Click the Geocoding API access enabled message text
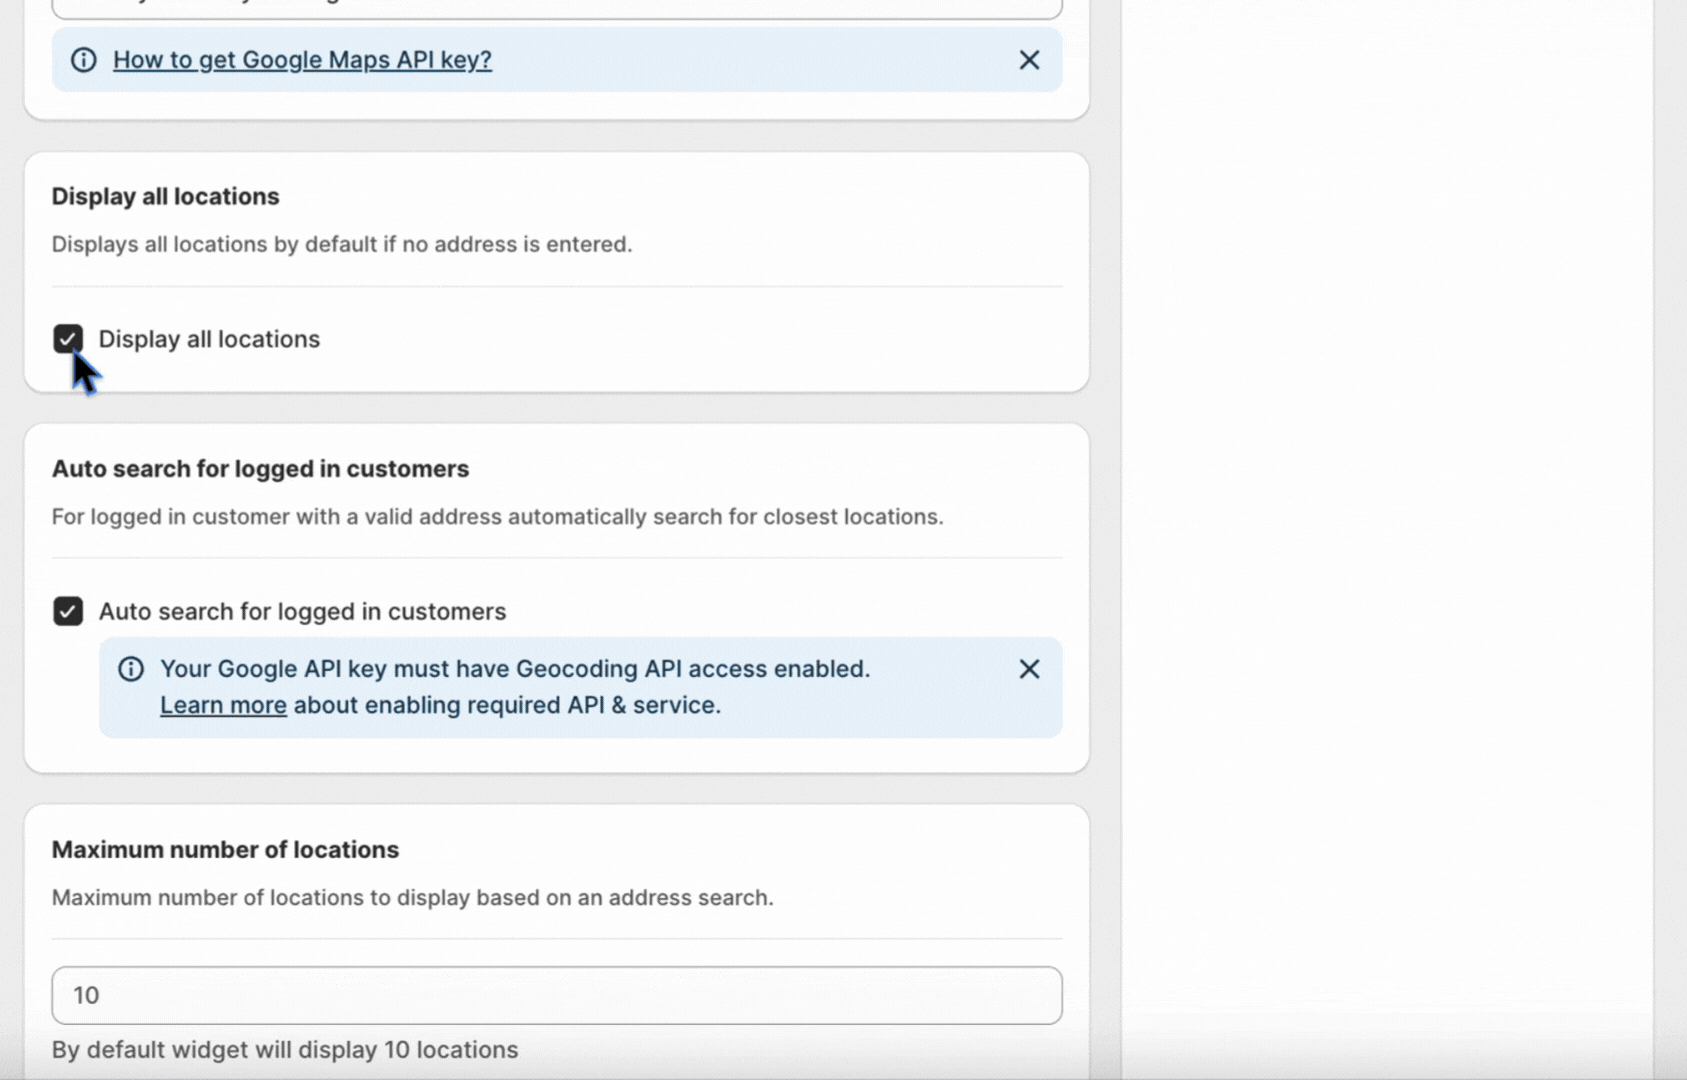1687x1080 pixels. pyautogui.click(x=515, y=669)
